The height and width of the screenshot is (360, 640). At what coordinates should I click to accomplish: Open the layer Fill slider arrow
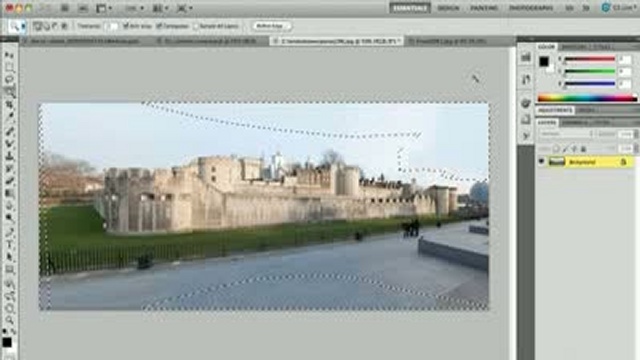(636, 149)
